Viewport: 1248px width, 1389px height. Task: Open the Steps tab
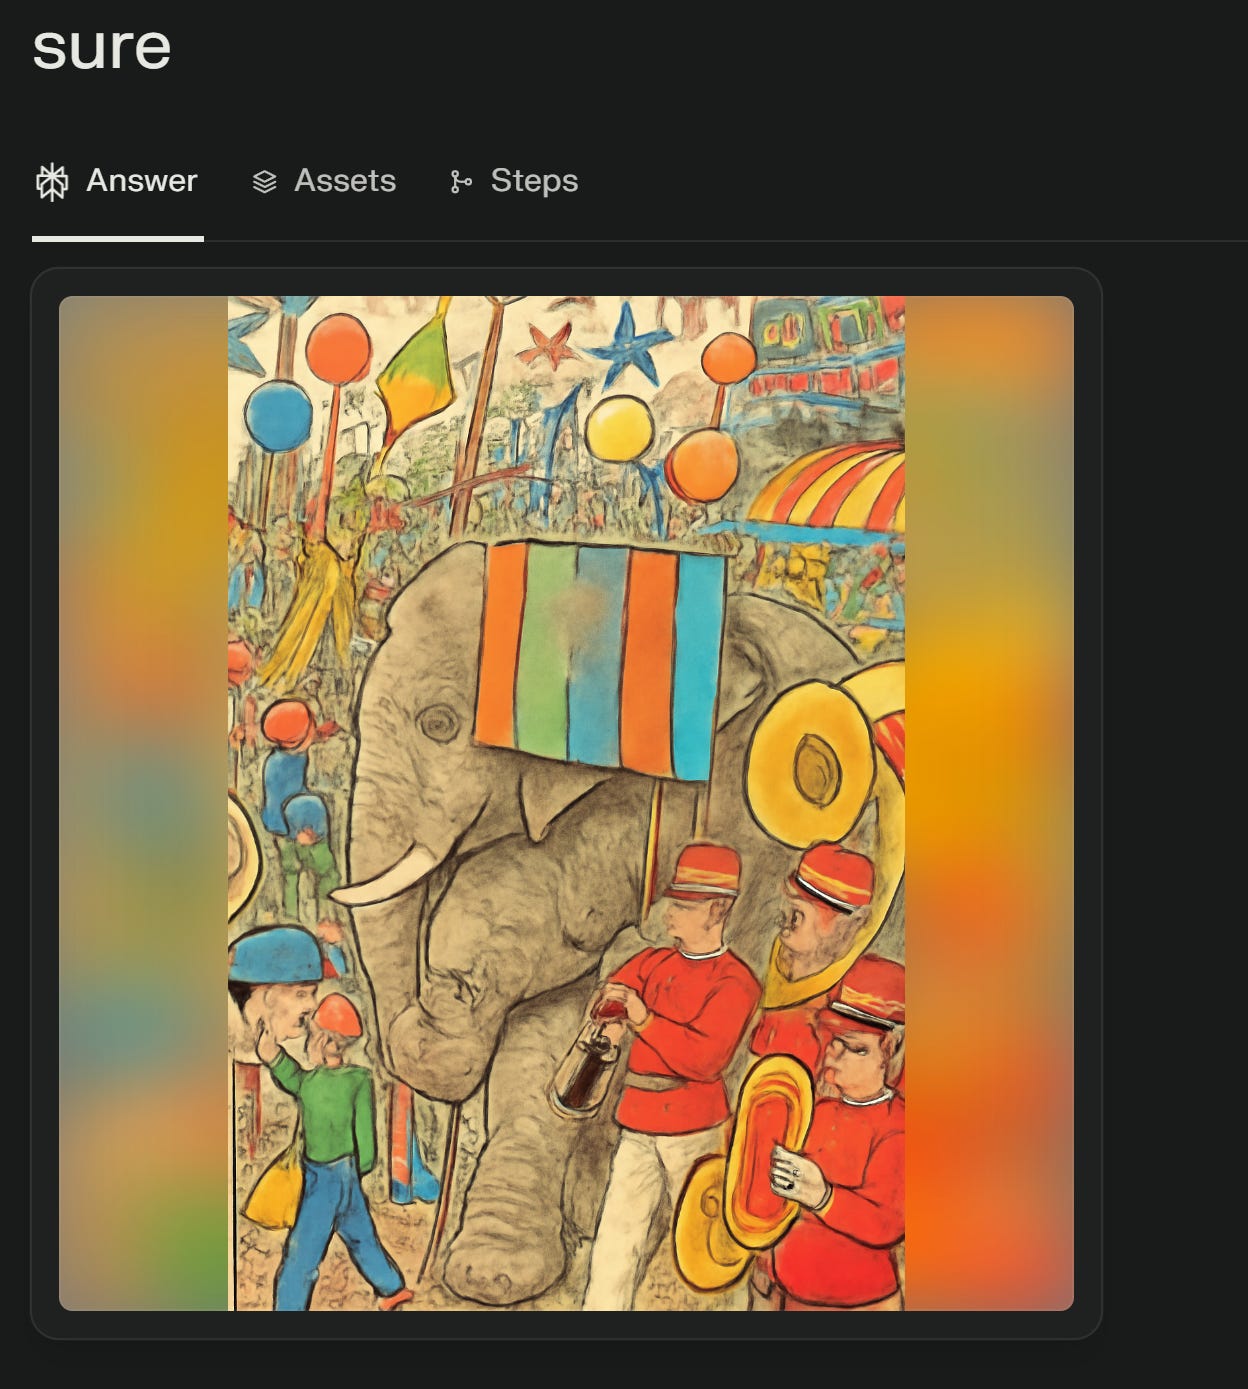pos(534,180)
